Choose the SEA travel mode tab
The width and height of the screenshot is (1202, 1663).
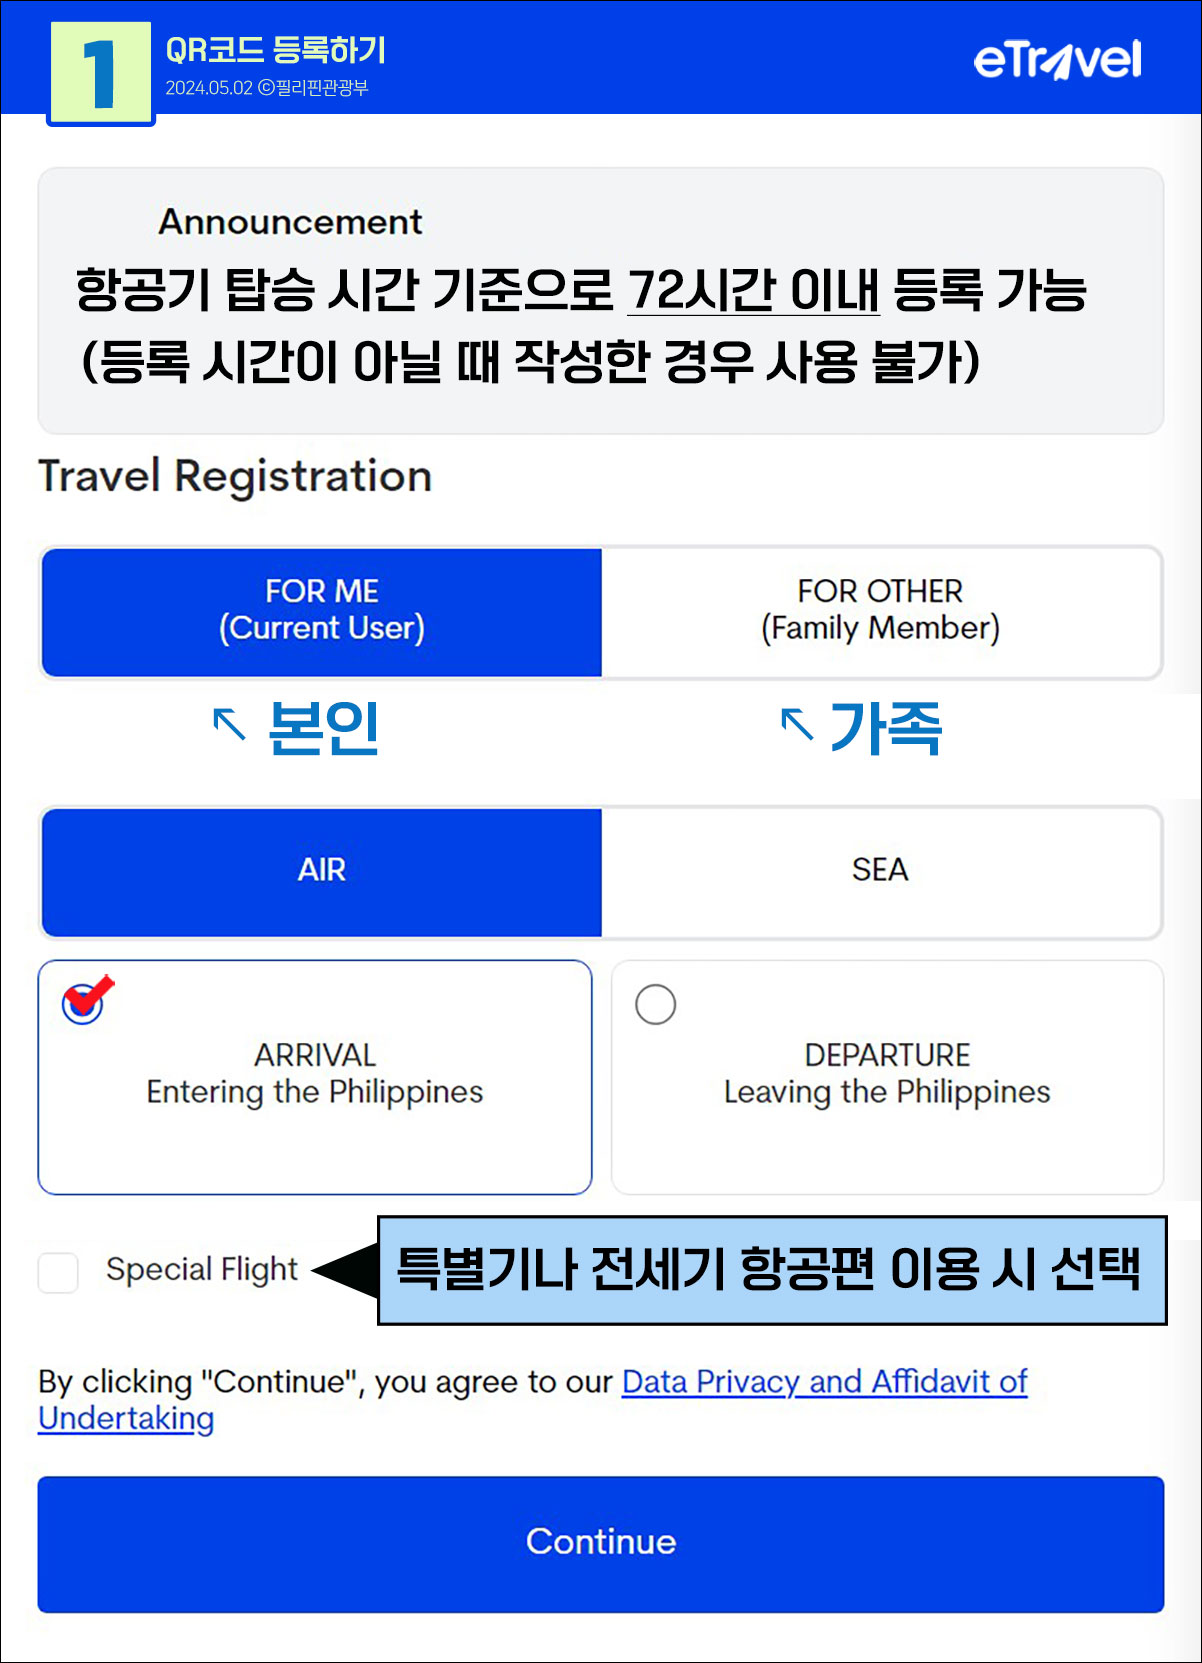tap(881, 872)
